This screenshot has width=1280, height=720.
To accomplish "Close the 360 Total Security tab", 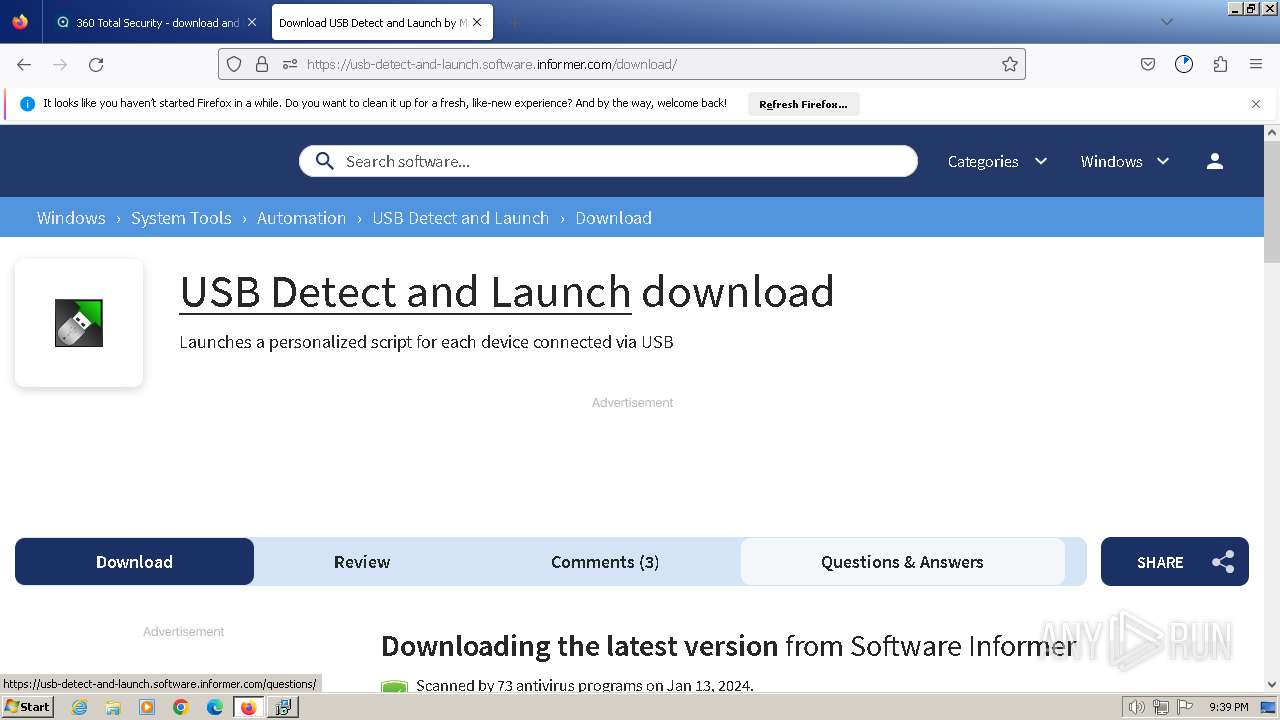I will [x=252, y=22].
